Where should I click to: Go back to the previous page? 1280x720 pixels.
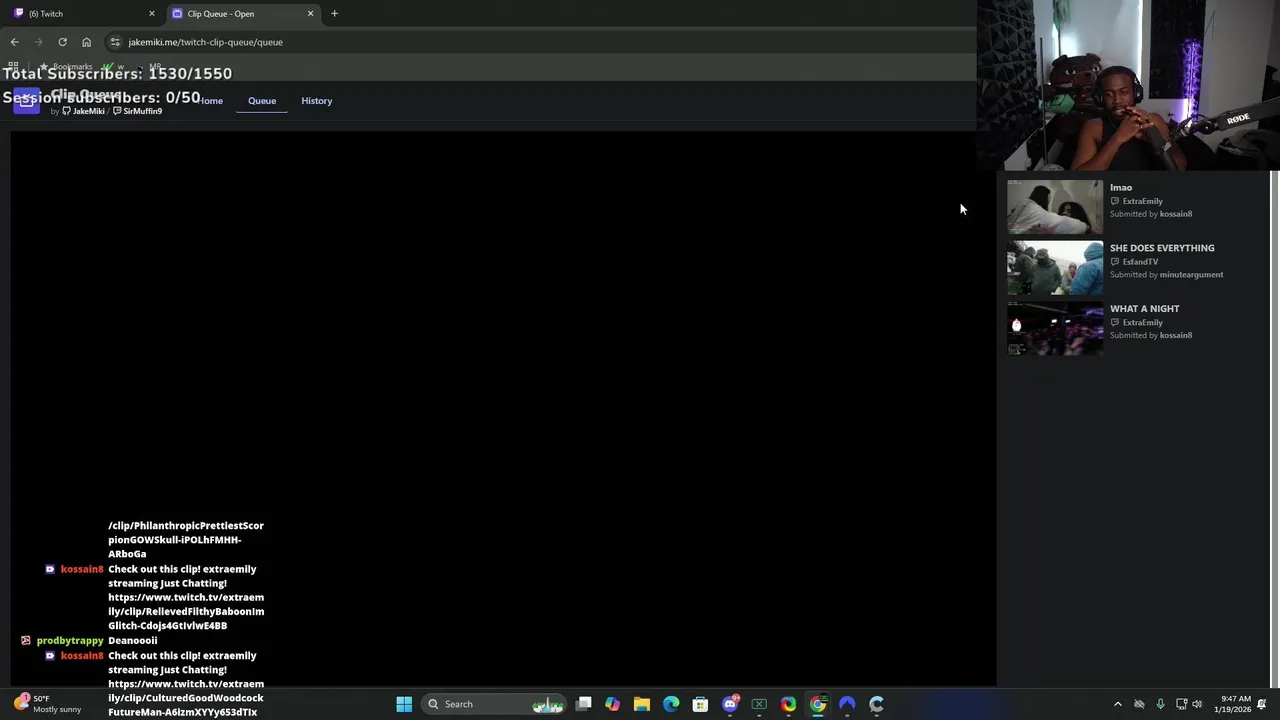(x=14, y=42)
